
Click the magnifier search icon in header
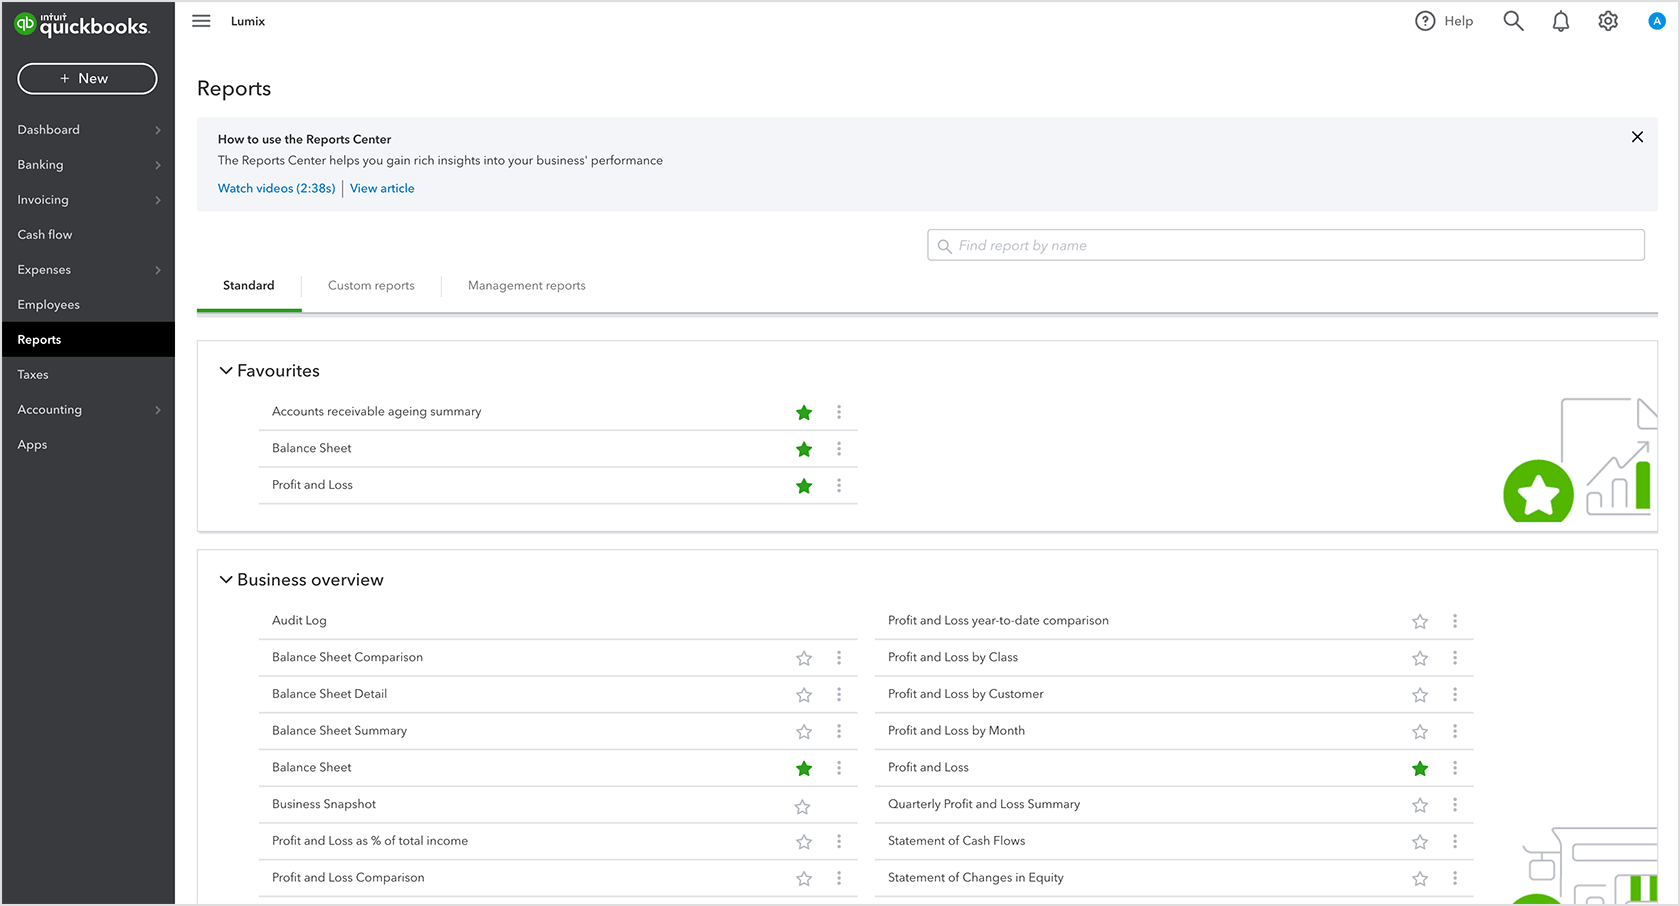click(1513, 21)
